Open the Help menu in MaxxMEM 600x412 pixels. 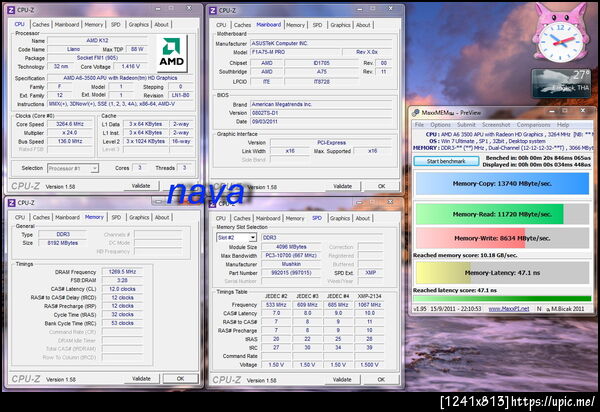coord(563,125)
